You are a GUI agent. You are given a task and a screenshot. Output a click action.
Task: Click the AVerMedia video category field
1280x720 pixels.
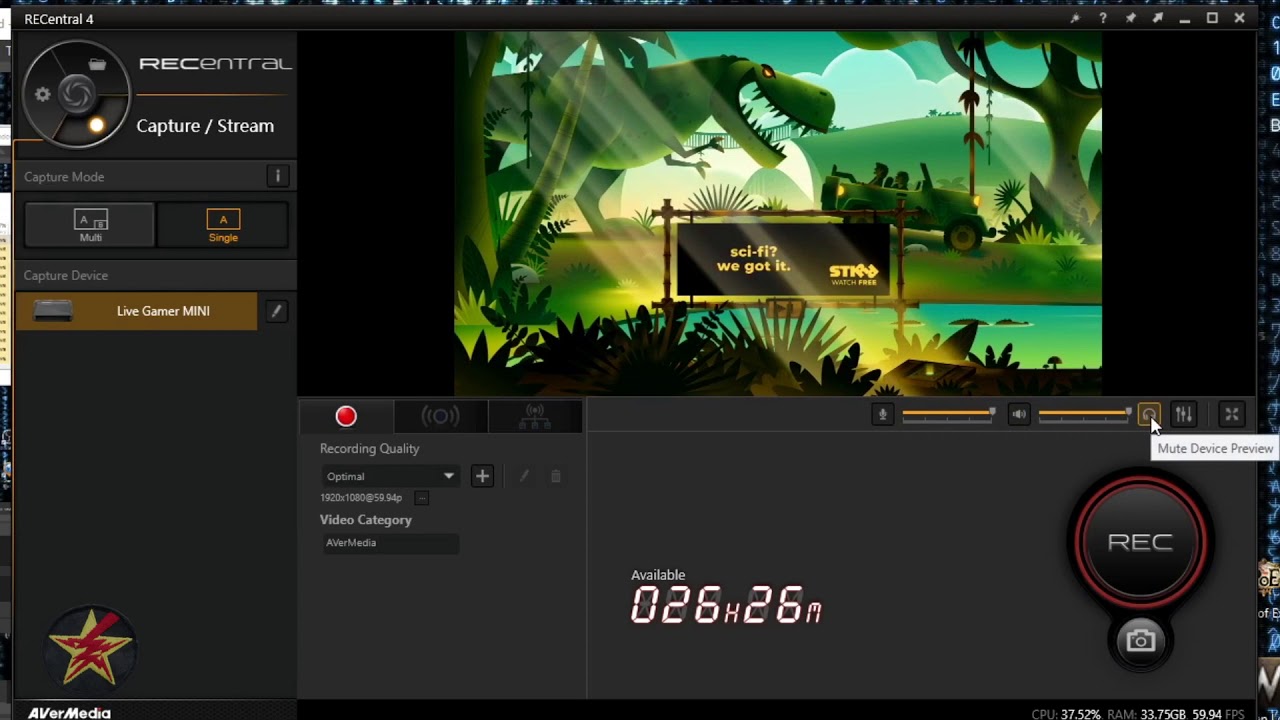point(390,543)
